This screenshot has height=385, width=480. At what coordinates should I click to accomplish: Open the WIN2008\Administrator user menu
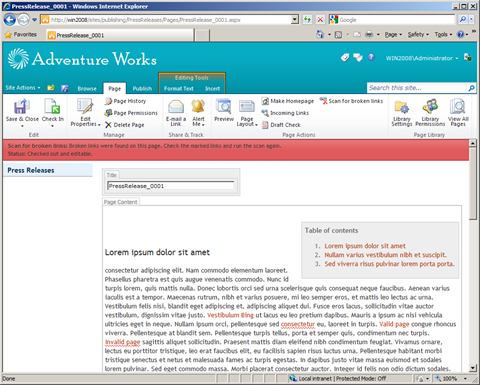click(x=422, y=58)
